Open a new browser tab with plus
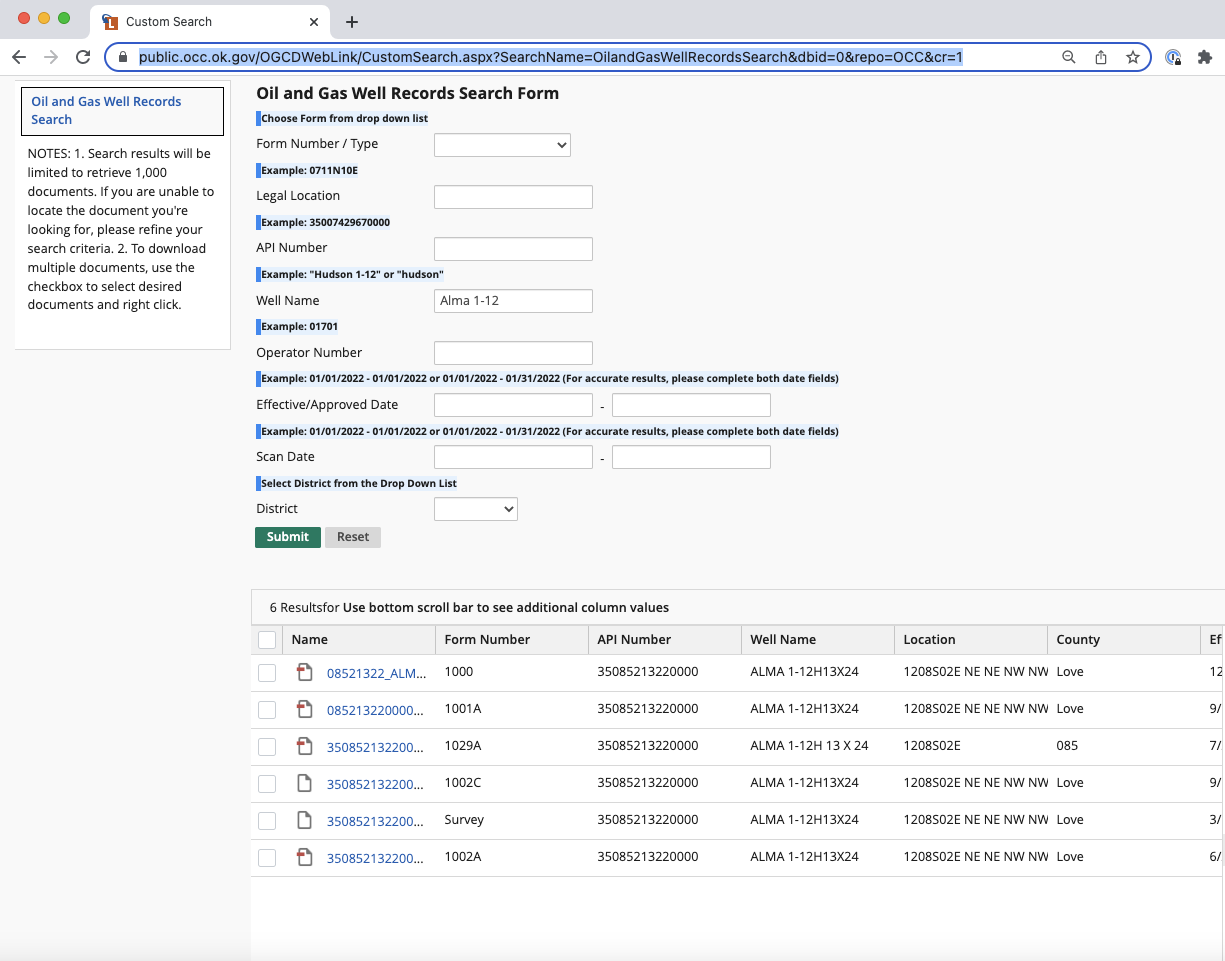The width and height of the screenshot is (1225, 961). pyautogui.click(x=352, y=22)
